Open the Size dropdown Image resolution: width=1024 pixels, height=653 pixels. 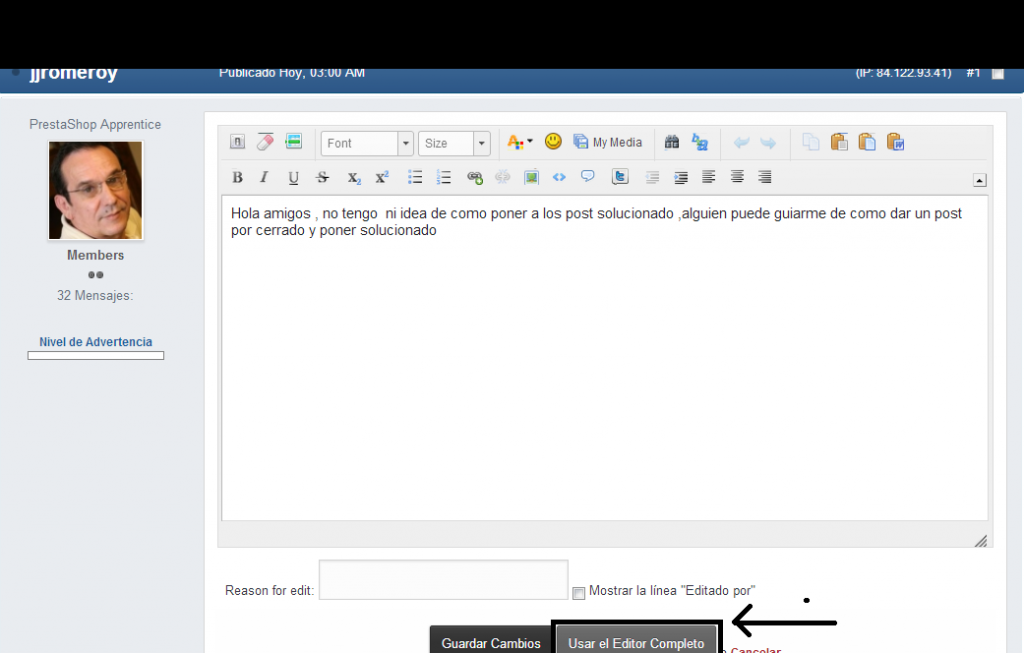click(454, 143)
